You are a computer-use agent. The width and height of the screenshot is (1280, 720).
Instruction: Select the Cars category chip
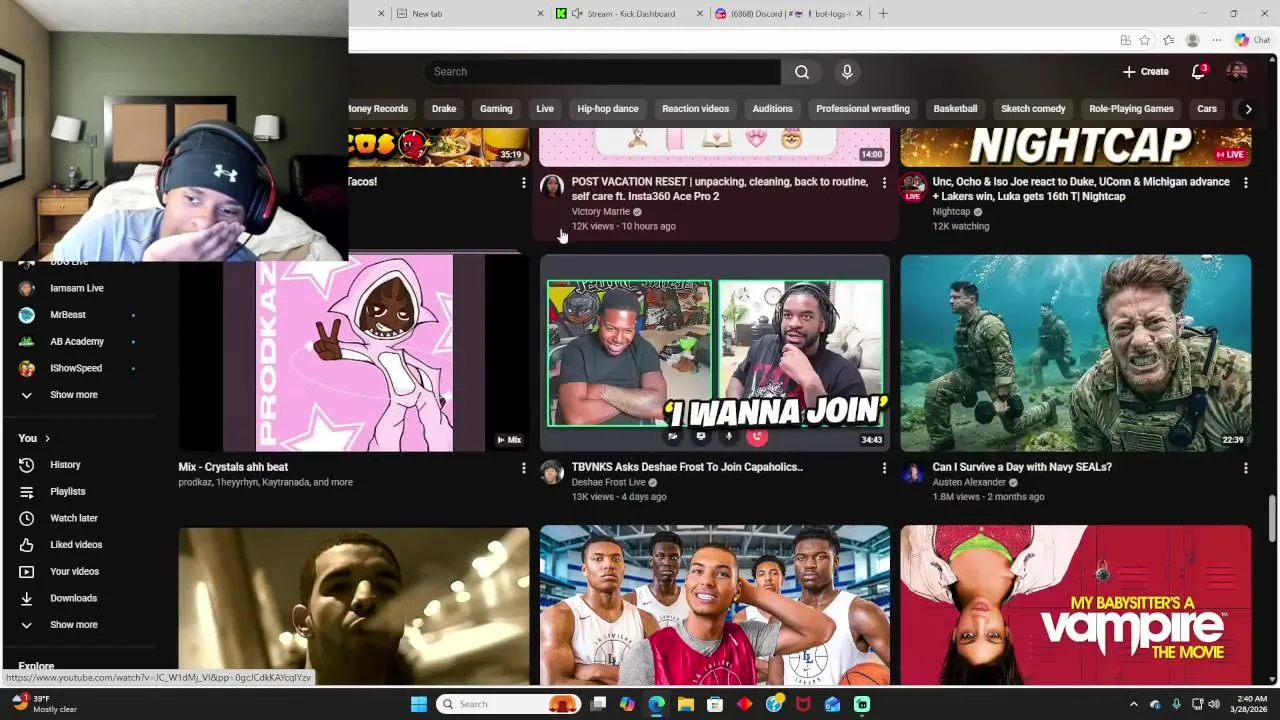tap(1207, 109)
